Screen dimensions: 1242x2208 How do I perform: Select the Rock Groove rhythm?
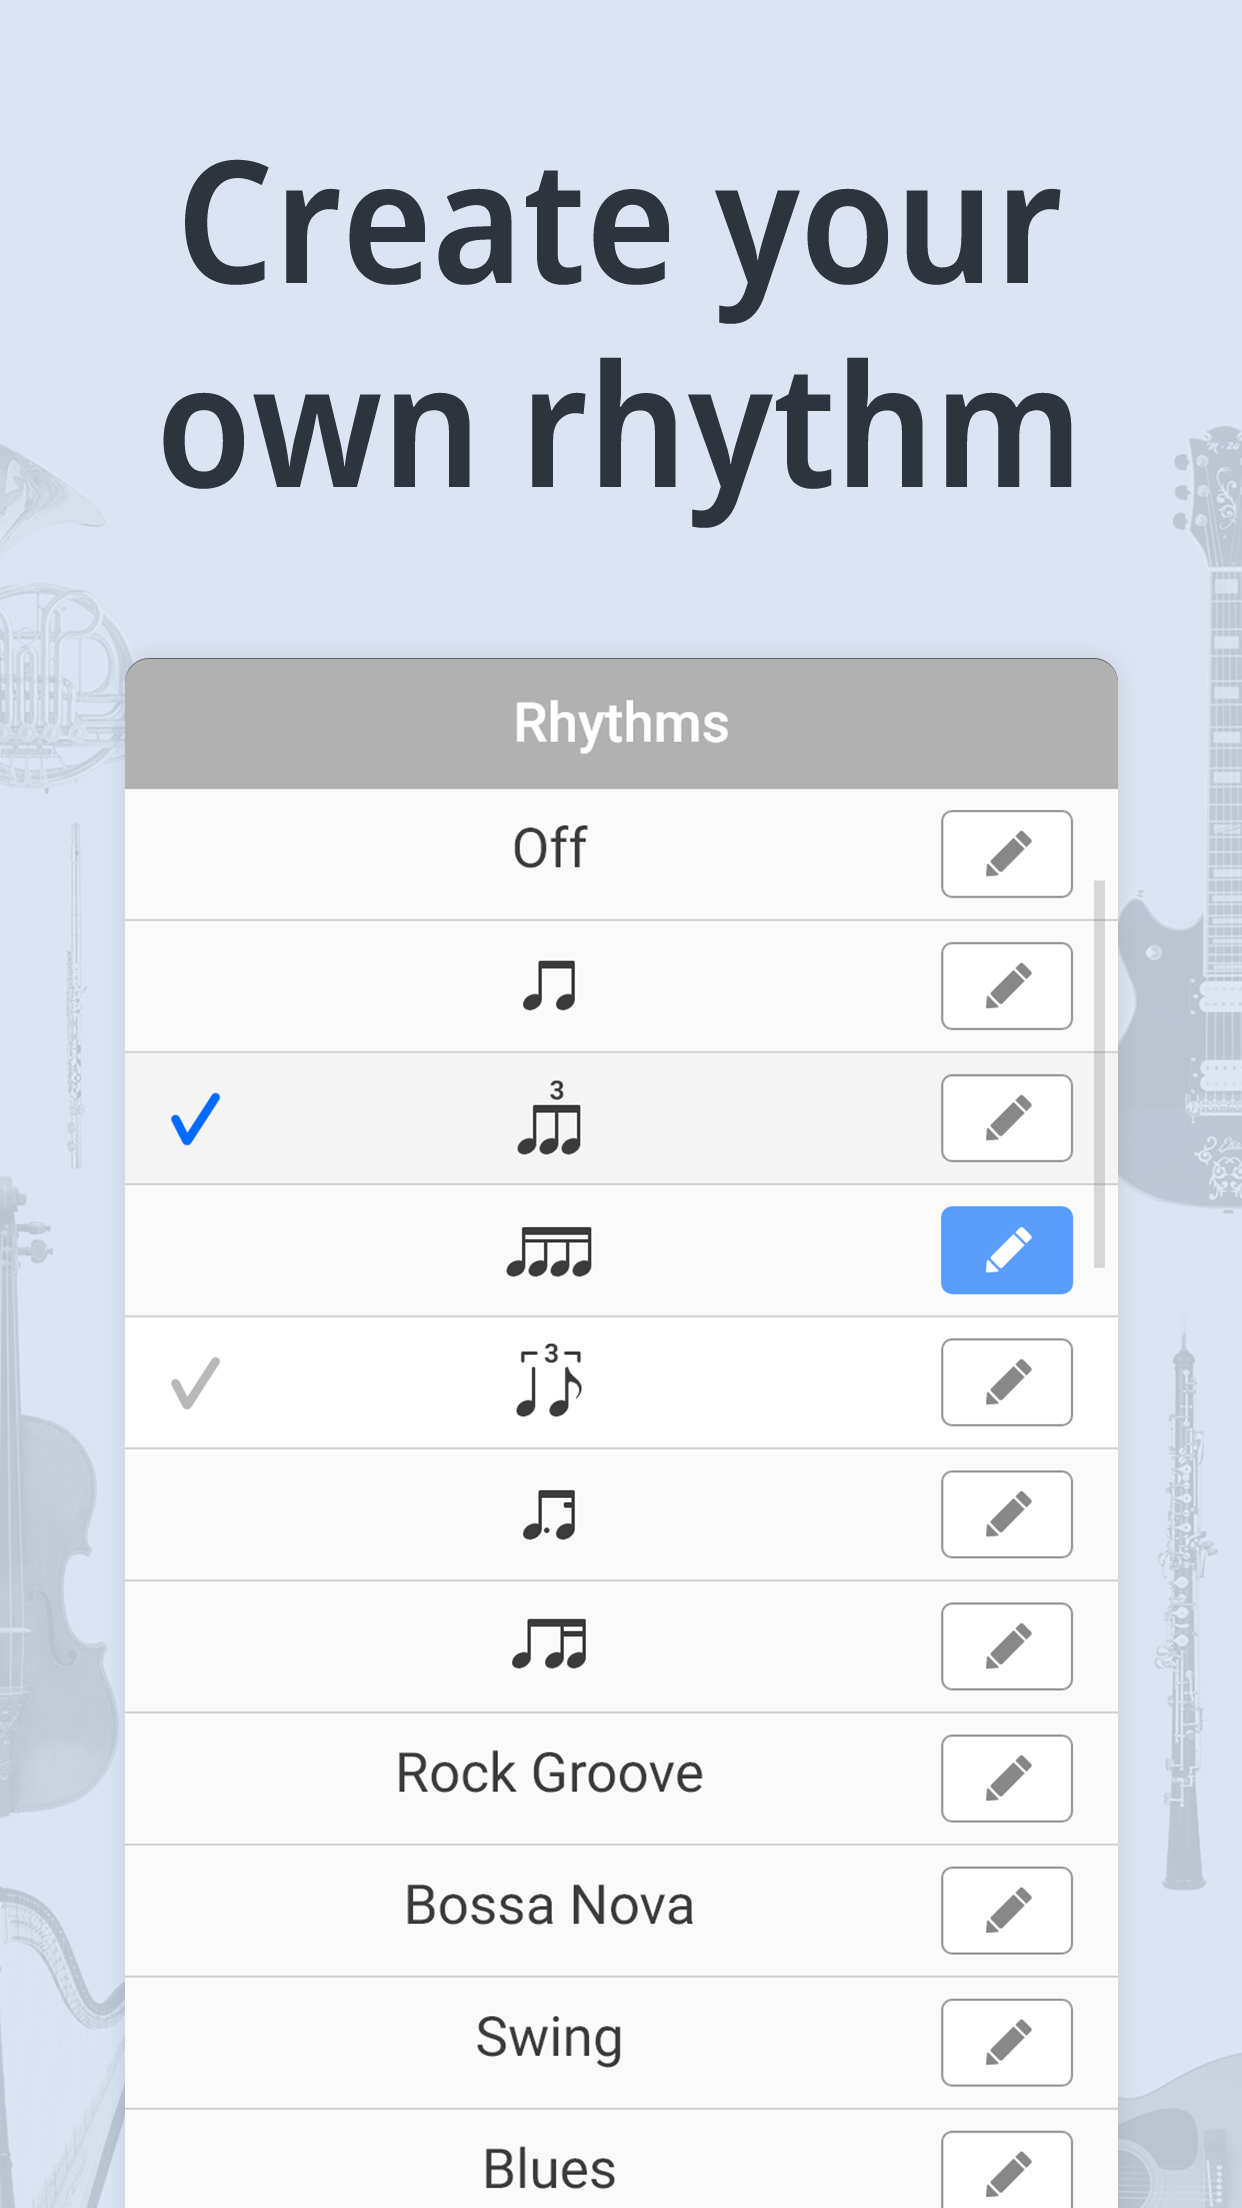[549, 1772]
